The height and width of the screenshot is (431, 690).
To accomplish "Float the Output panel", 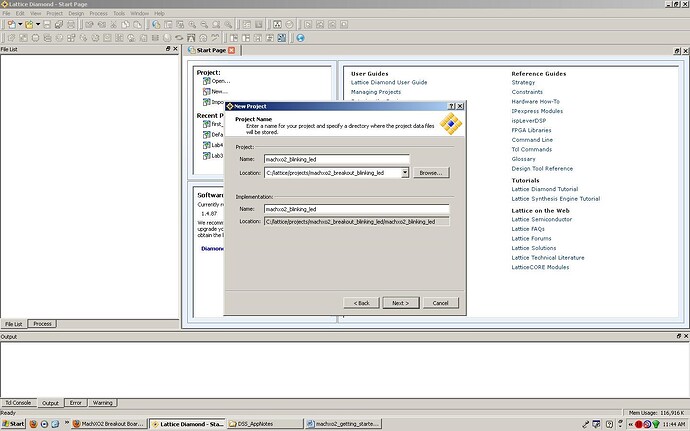I will 679,336.
